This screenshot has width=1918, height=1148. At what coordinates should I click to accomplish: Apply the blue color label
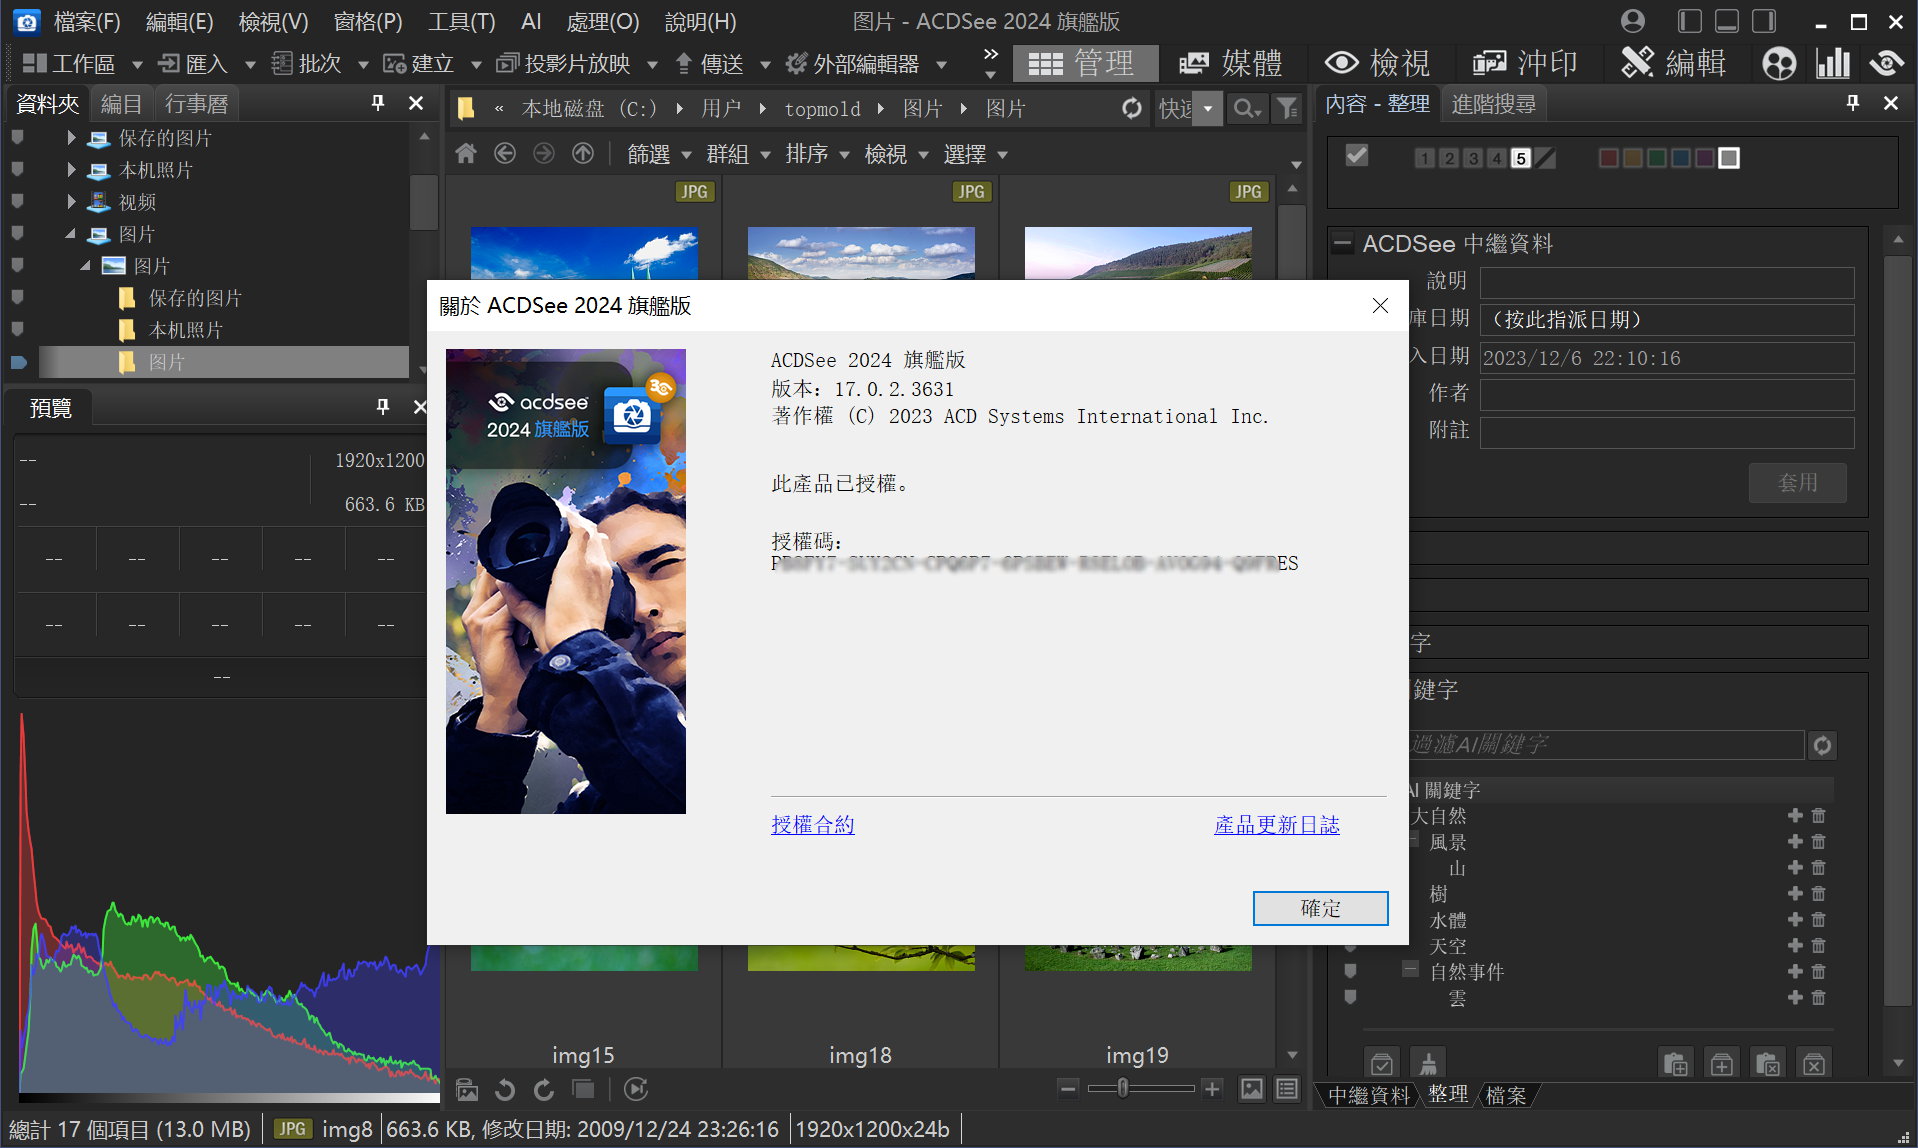click(1681, 158)
